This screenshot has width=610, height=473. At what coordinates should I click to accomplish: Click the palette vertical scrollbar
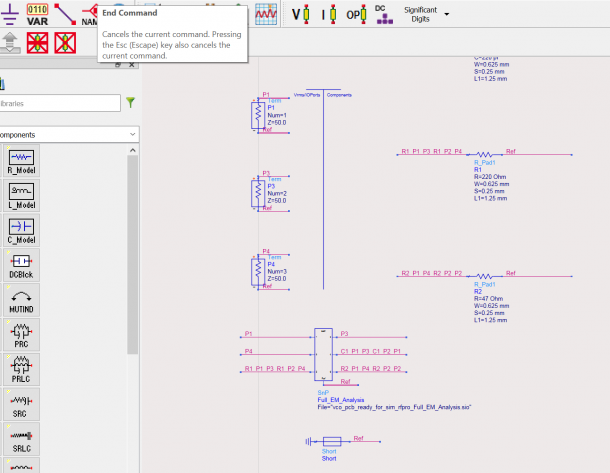(132, 250)
